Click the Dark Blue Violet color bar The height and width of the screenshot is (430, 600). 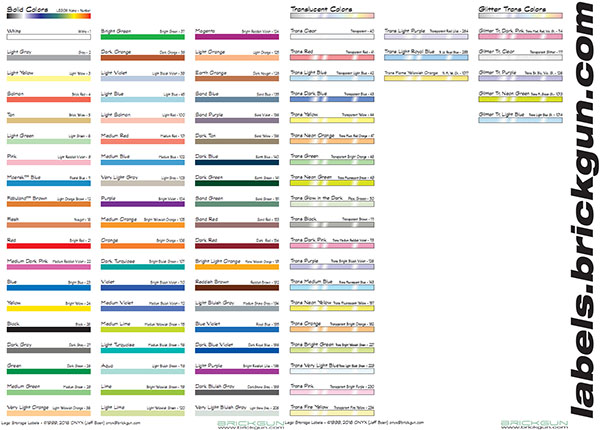[x=237, y=350]
